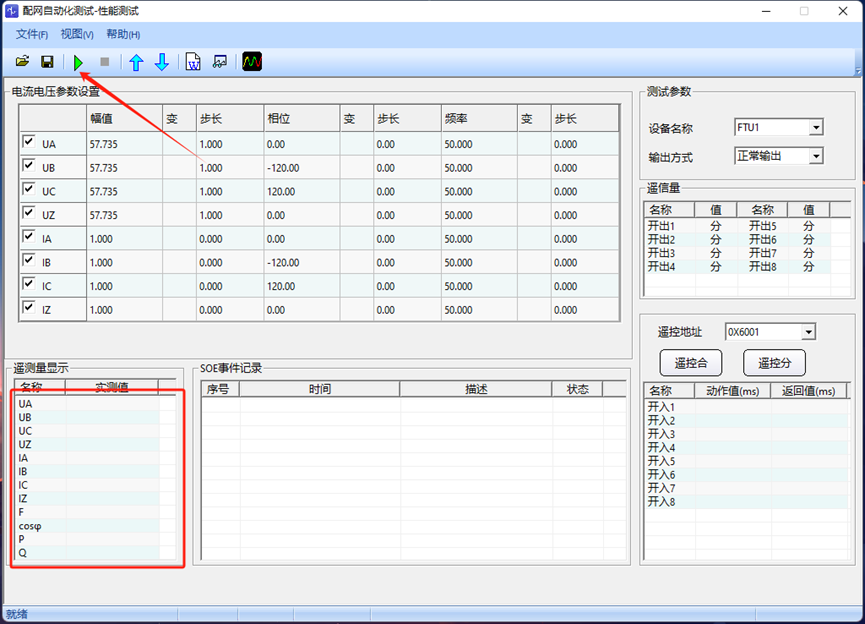
Task: Select the UA amplitude cell 57.735
Action: (123, 144)
